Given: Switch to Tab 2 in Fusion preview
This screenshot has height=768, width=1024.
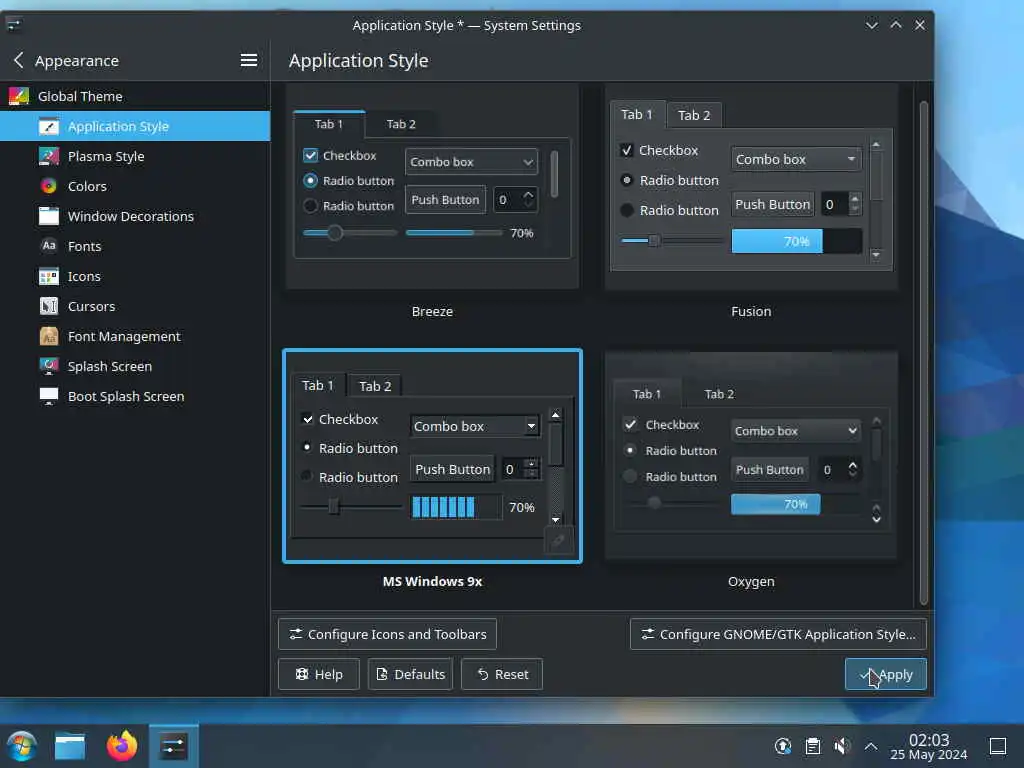Looking at the screenshot, I should pos(694,115).
